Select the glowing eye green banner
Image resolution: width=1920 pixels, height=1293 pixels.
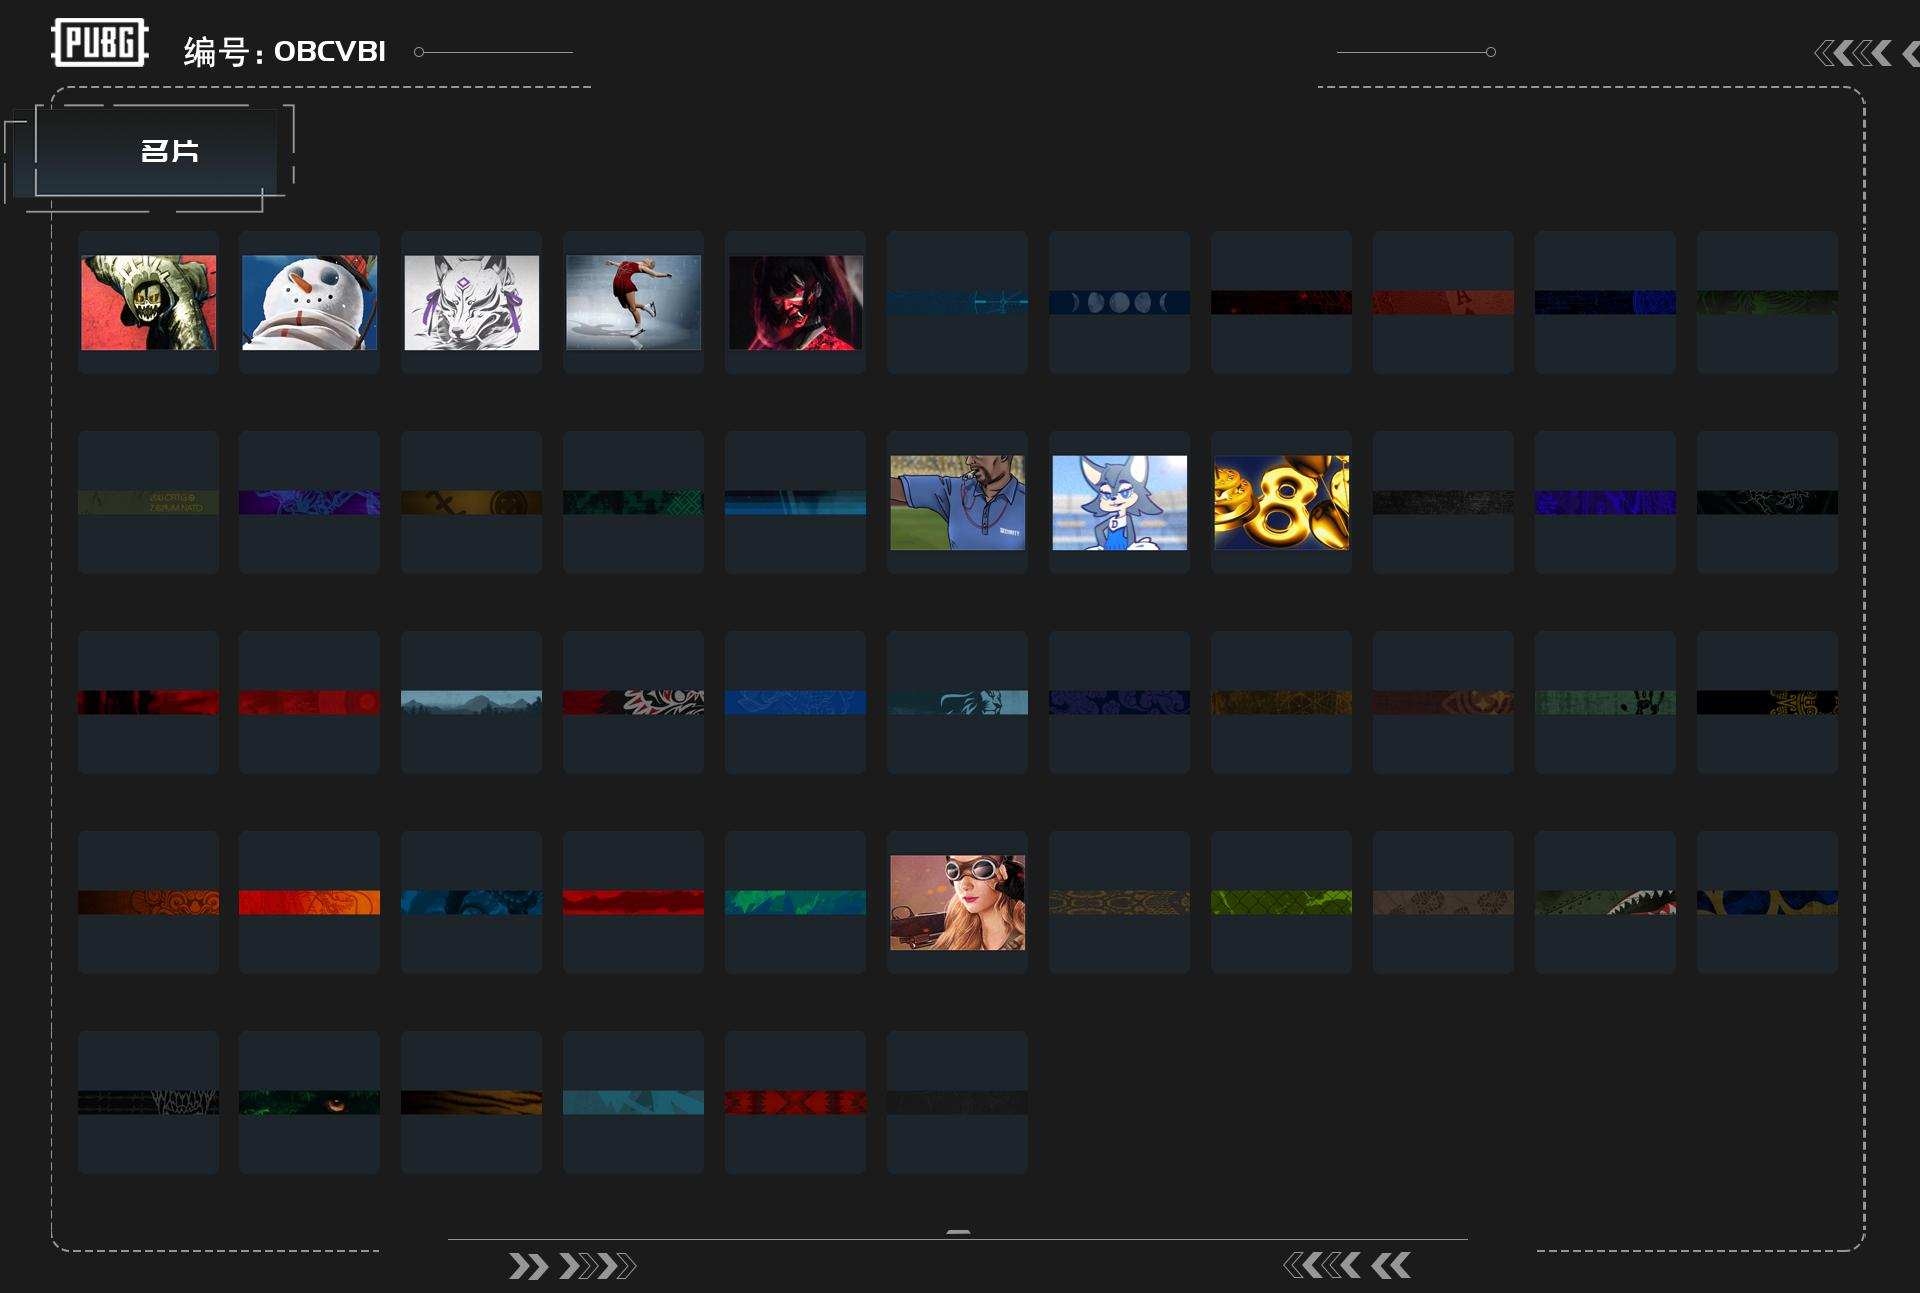coord(309,1102)
